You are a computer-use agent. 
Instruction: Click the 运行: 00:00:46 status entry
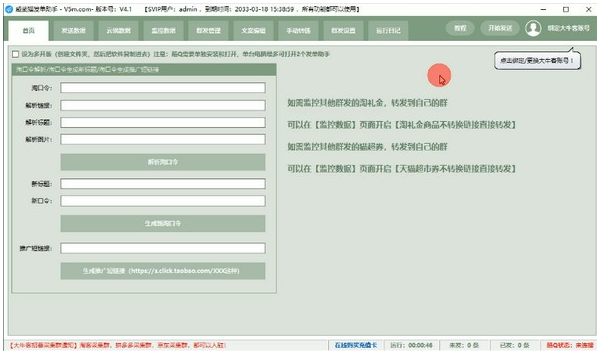(x=411, y=345)
